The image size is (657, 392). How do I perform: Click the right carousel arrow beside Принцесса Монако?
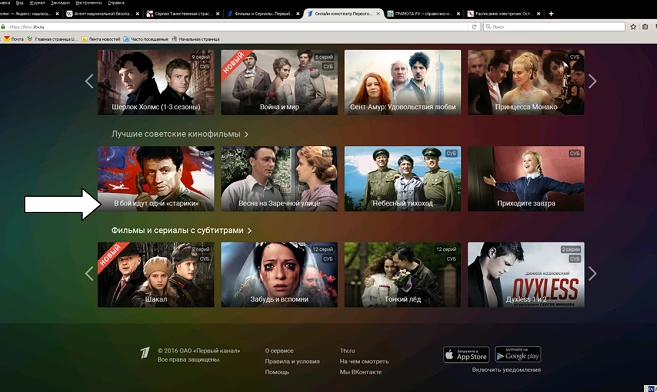click(592, 81)
